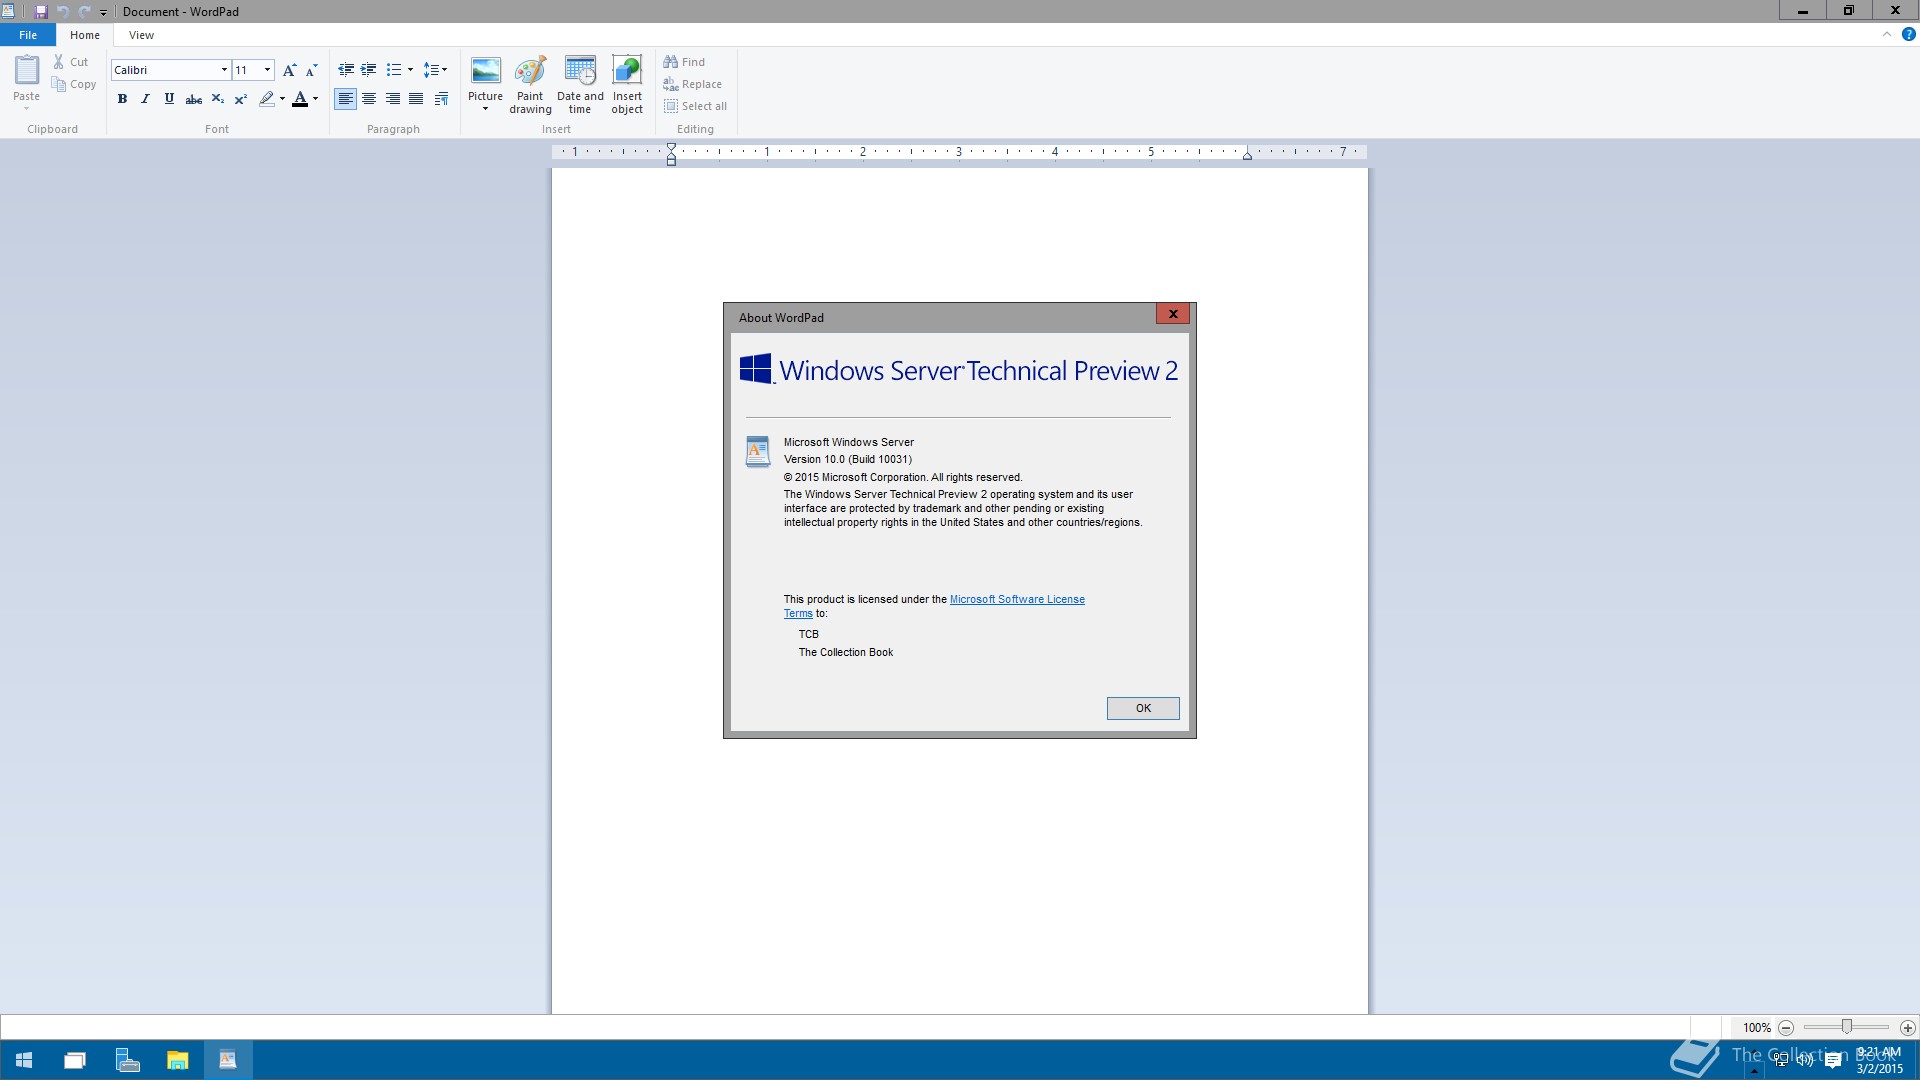Image resolution: width=1920 pixels, height=1080 pixels.
Task: Click the WordPad Help question mark icon
Action: [1908, 34]
